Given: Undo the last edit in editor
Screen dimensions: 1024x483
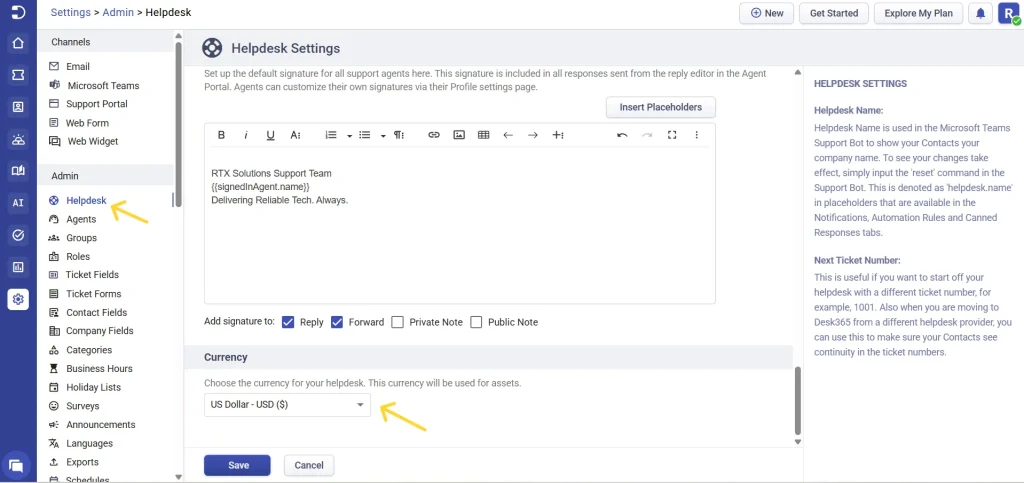Looking at the screenshot, I should pyautogui.click(x=622, y=135).
